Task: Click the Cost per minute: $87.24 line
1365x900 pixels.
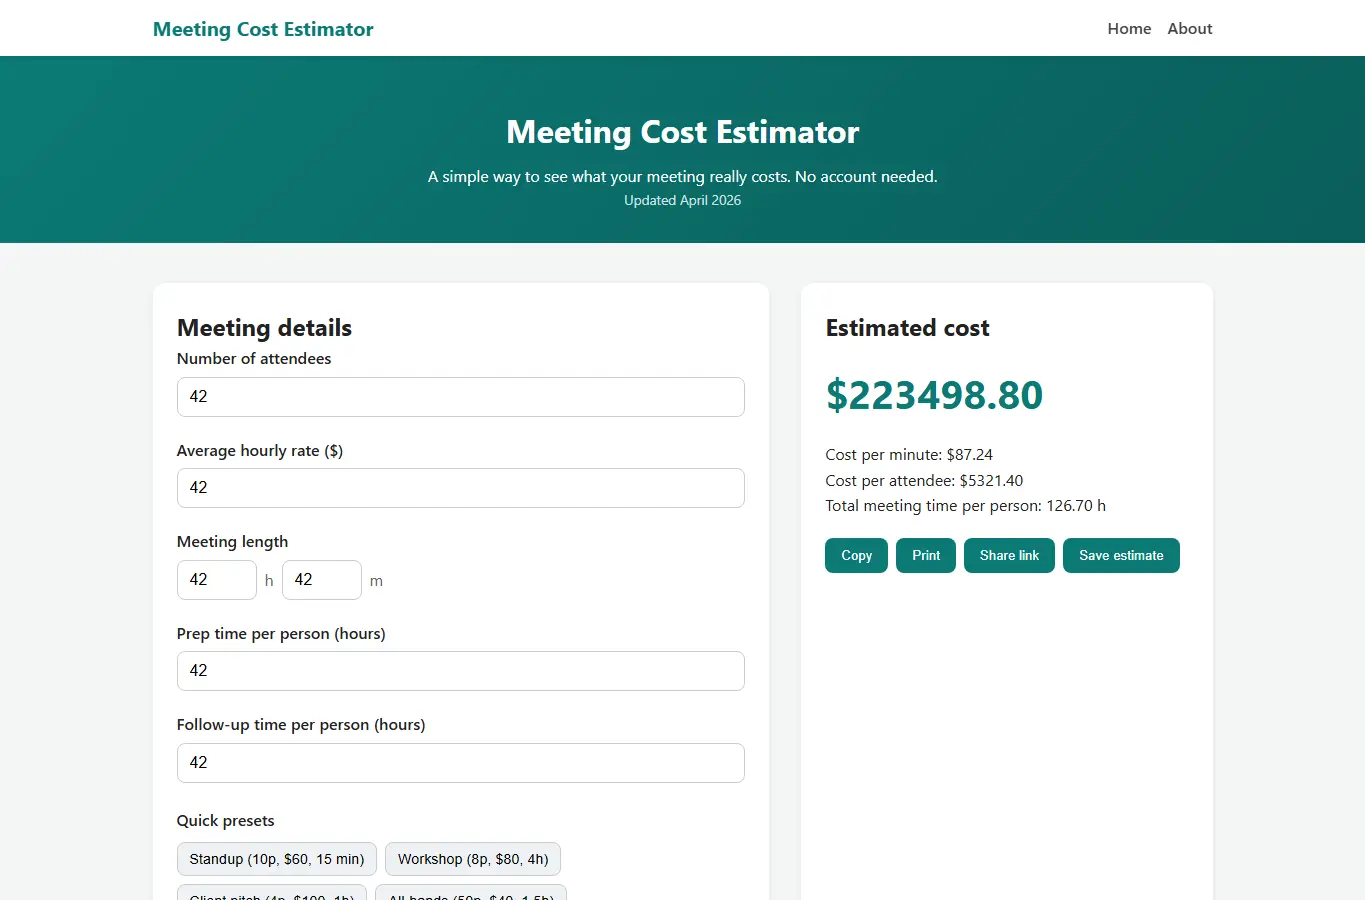Action: [909, 455]
